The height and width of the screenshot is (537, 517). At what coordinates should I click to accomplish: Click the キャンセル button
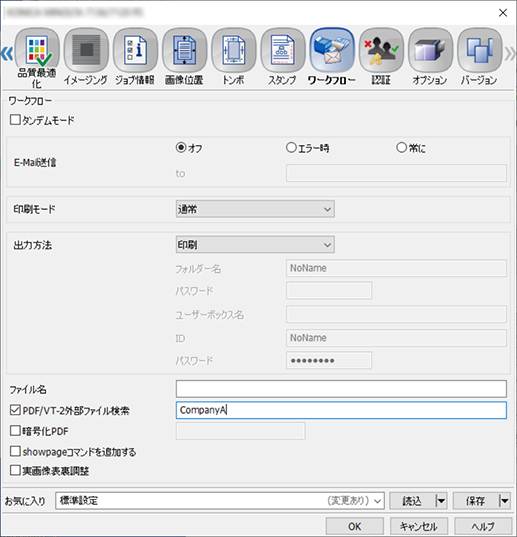419,526
